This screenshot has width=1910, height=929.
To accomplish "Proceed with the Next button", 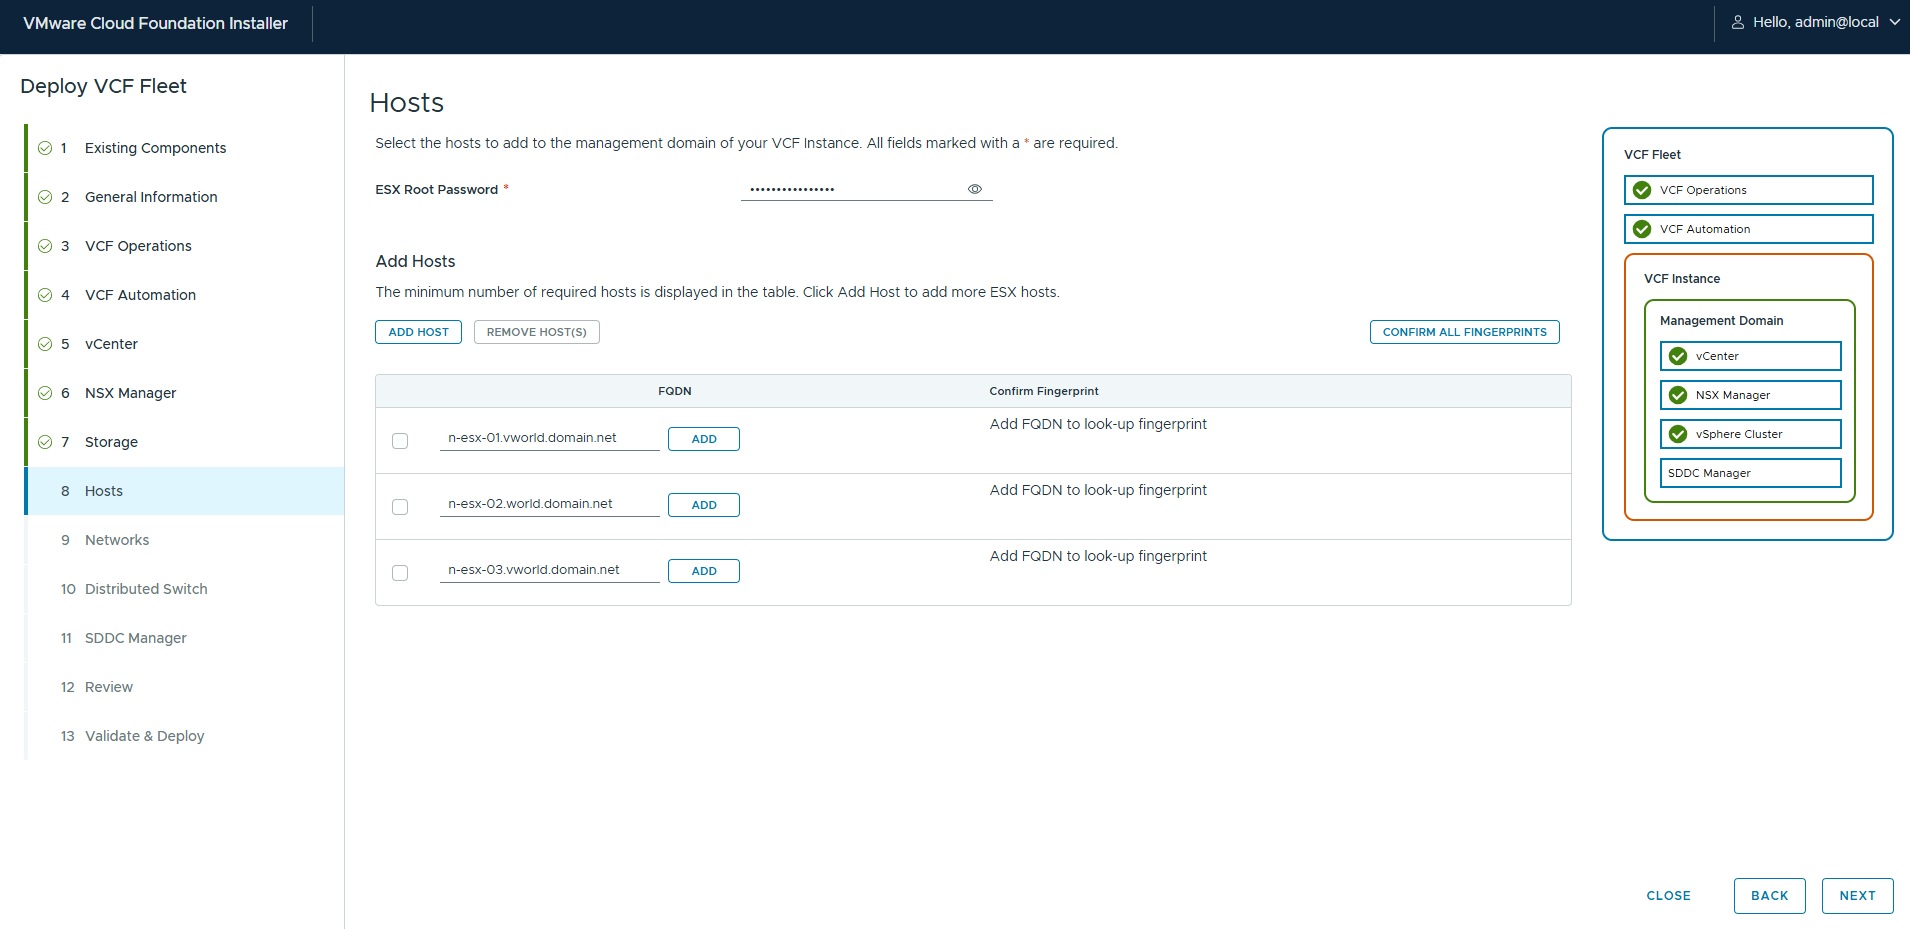I will 1857,896.
